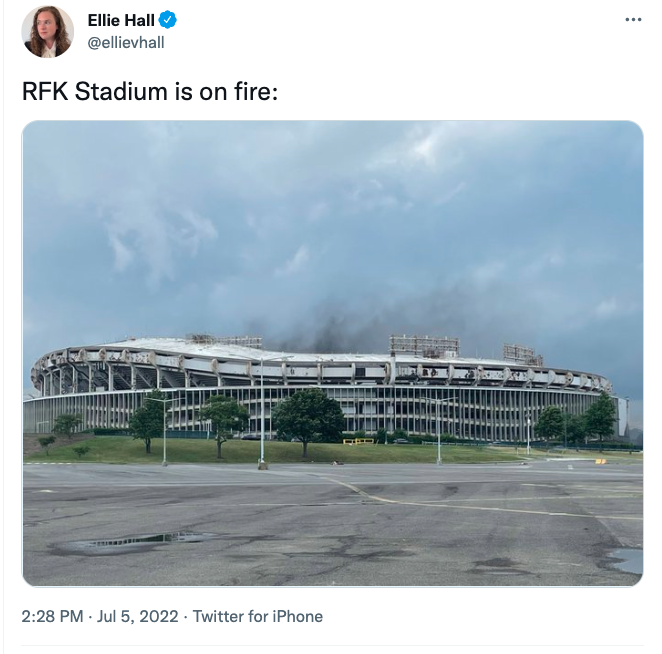The height and width of the screenshot is (654, 662).
Task: Click the puddle in the parking lot
Action: pyautogui.click(x=135, y=543)
